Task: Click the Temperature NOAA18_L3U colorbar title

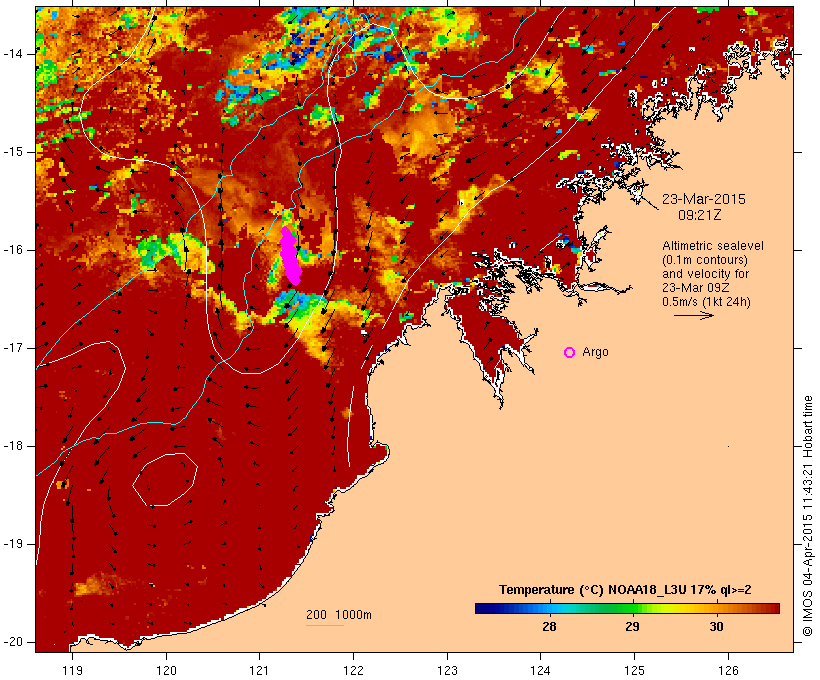Action: (x=625, y=590)
